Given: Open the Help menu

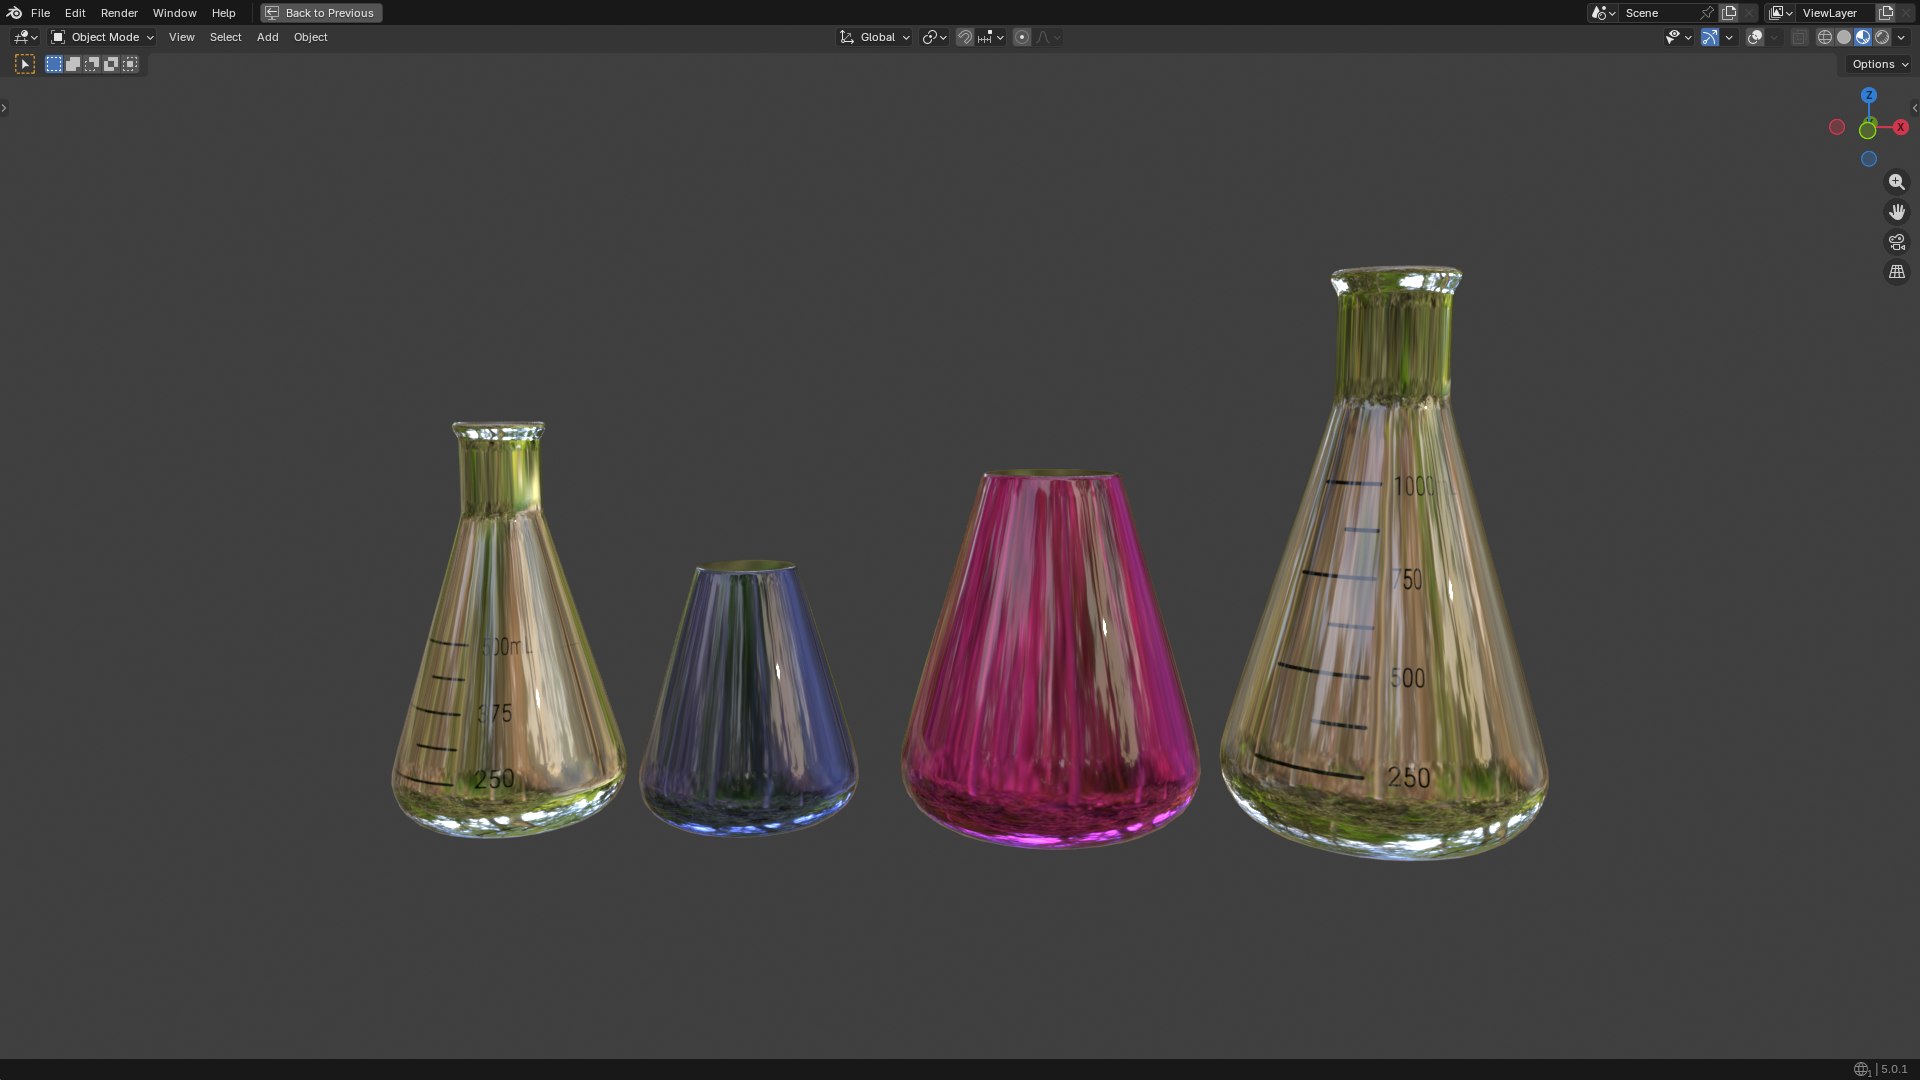Looking at the screenshot, I should coord(223,13).
